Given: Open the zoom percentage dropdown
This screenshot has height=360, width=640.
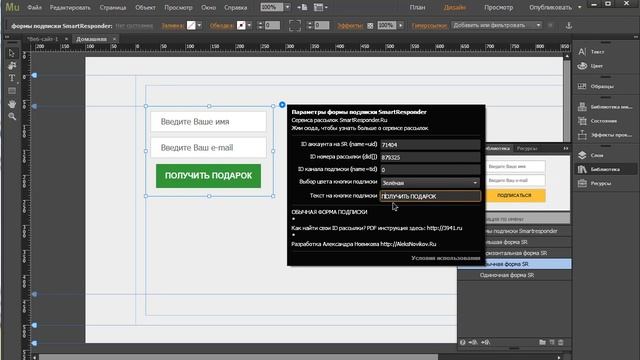Looking at the screenshot, I should pos(287,7).
